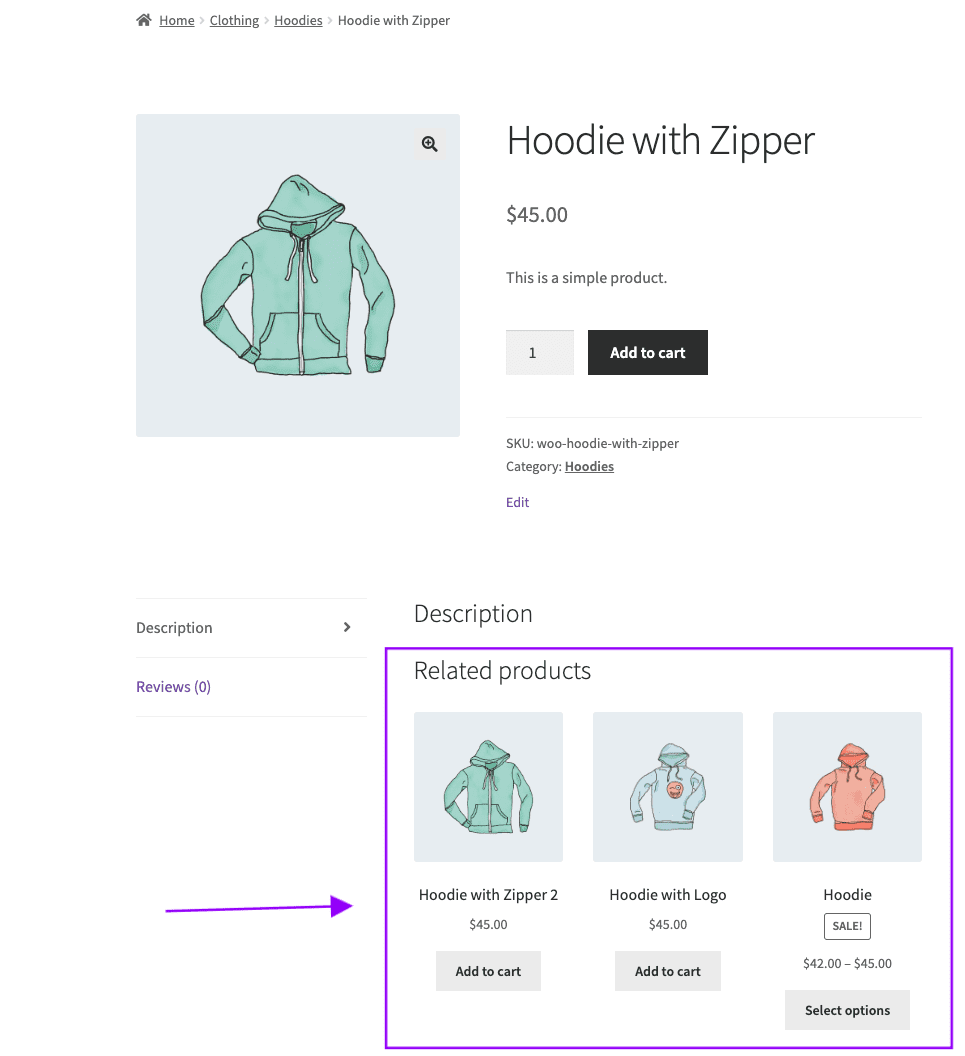Switch to the Reviews (0) tab
The height and width of the screenshot is (1056, 965).
pos(173,686)
